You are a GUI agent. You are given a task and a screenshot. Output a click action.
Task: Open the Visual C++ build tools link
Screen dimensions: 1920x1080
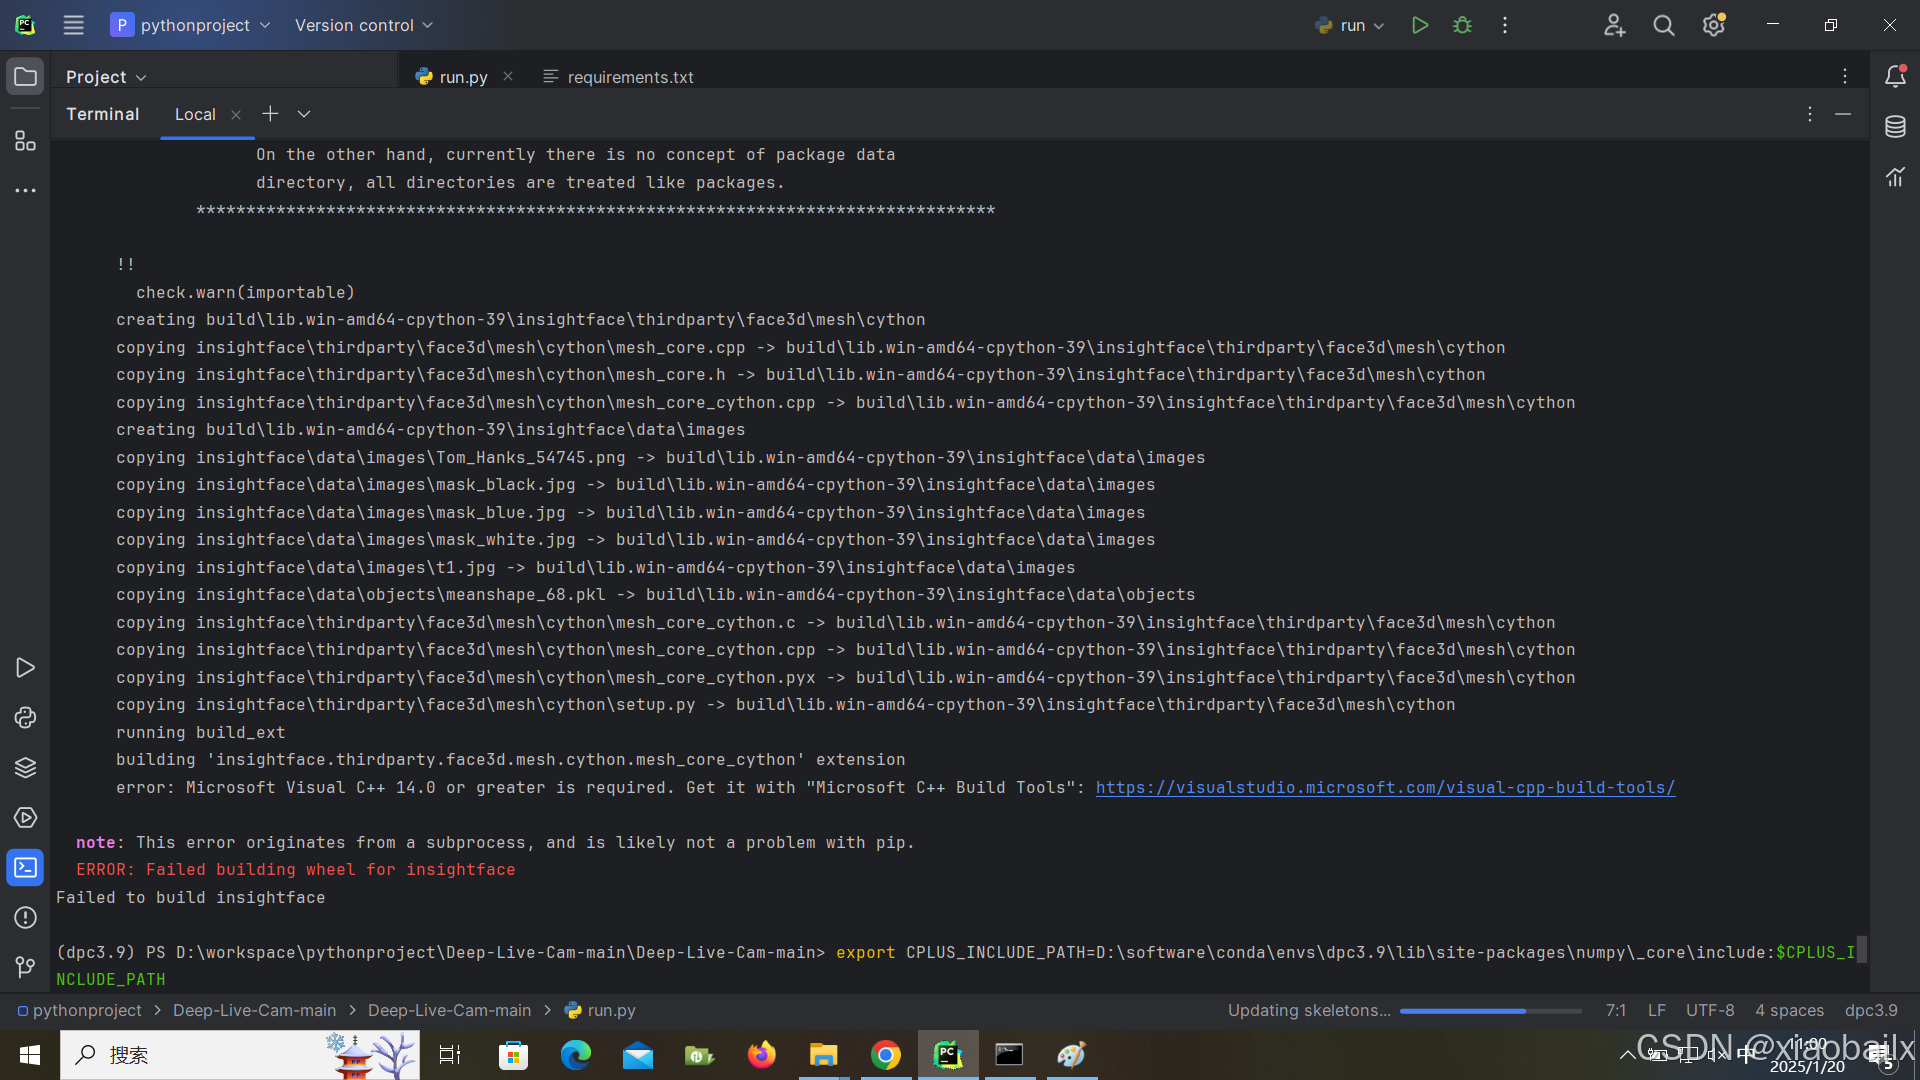coord(1385,788)
